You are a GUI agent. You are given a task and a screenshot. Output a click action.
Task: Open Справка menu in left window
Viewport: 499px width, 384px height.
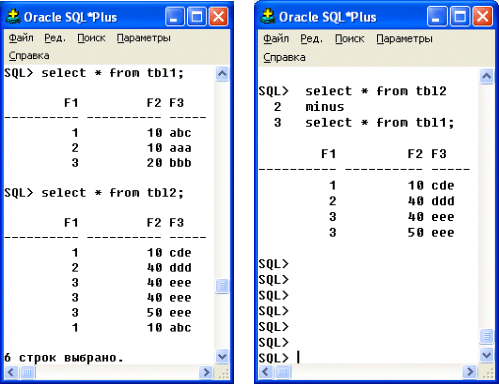[29, 55]
